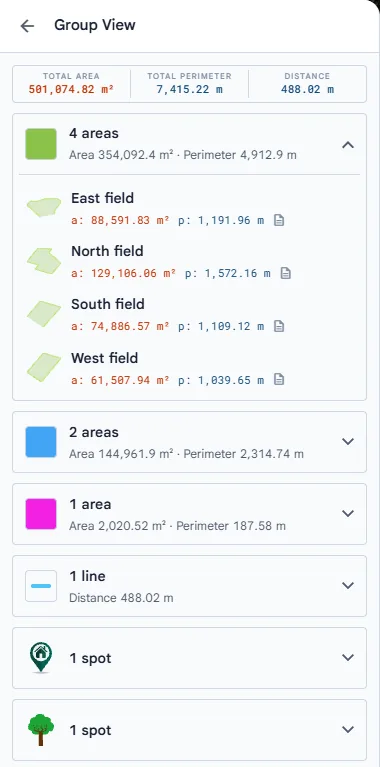Go back using the arrow icon
Screen dimensions: 380x767
(27, 26)
